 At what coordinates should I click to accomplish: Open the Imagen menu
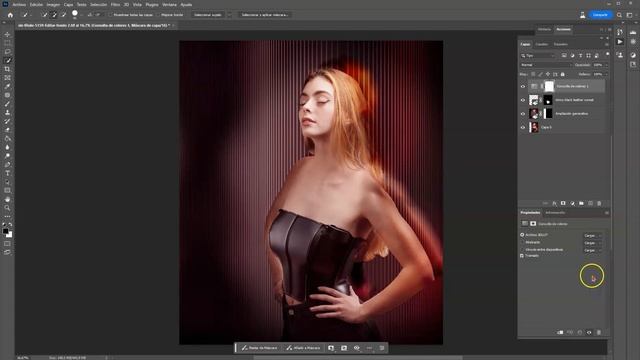[53, 4]
